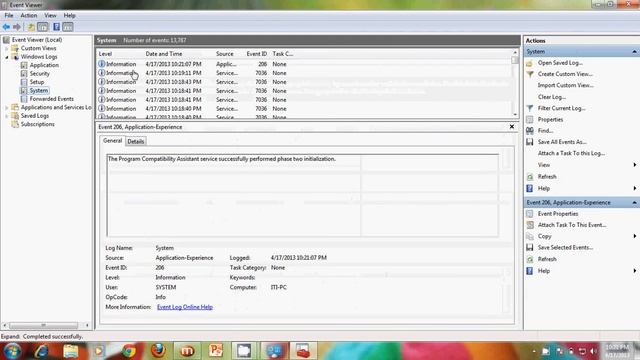Go forward with the toolbar Forward arrow
Viewport: 640px width, 360px height.
click(x=17, y=27)
